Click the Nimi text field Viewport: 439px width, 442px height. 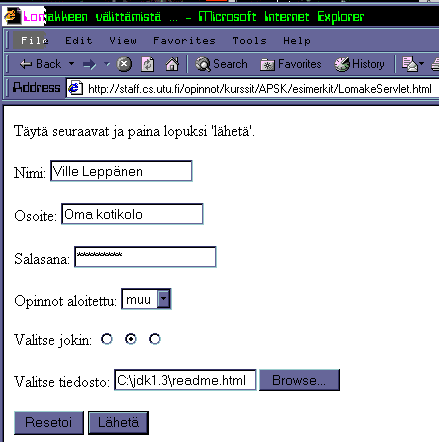click(121, 171)
